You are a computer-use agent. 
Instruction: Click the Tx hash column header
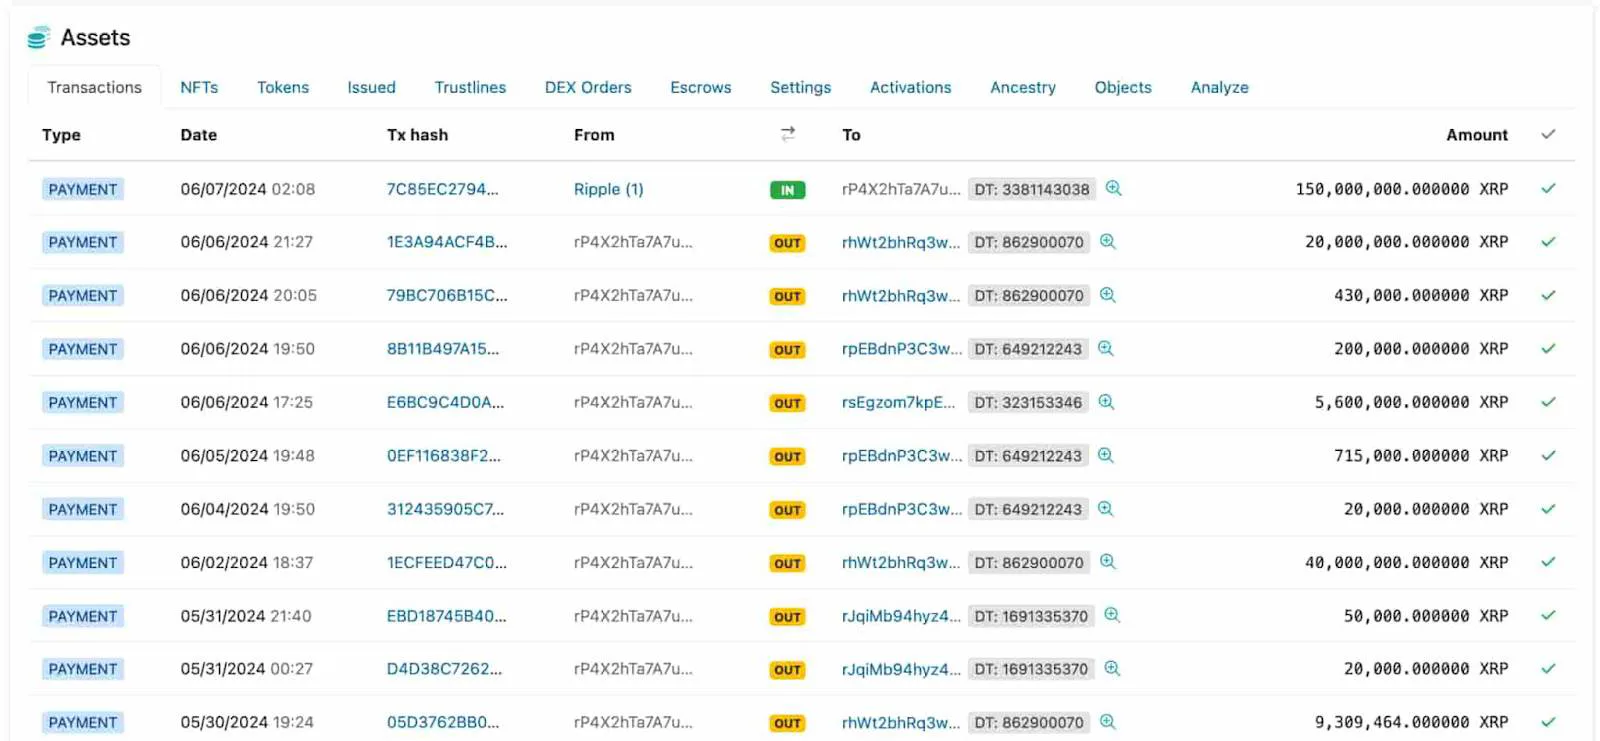coord(417,135)
